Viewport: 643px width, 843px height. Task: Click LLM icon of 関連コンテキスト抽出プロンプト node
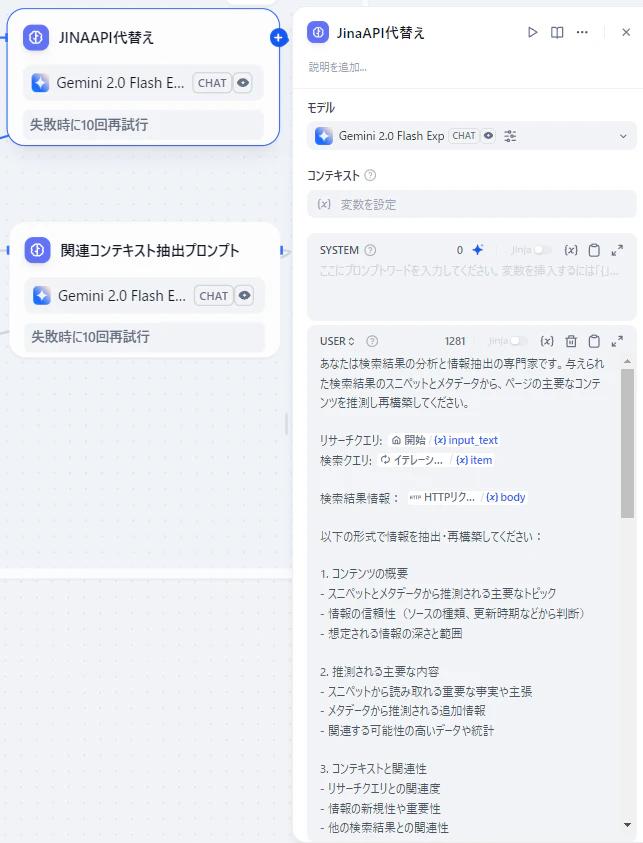coord(37,250)
